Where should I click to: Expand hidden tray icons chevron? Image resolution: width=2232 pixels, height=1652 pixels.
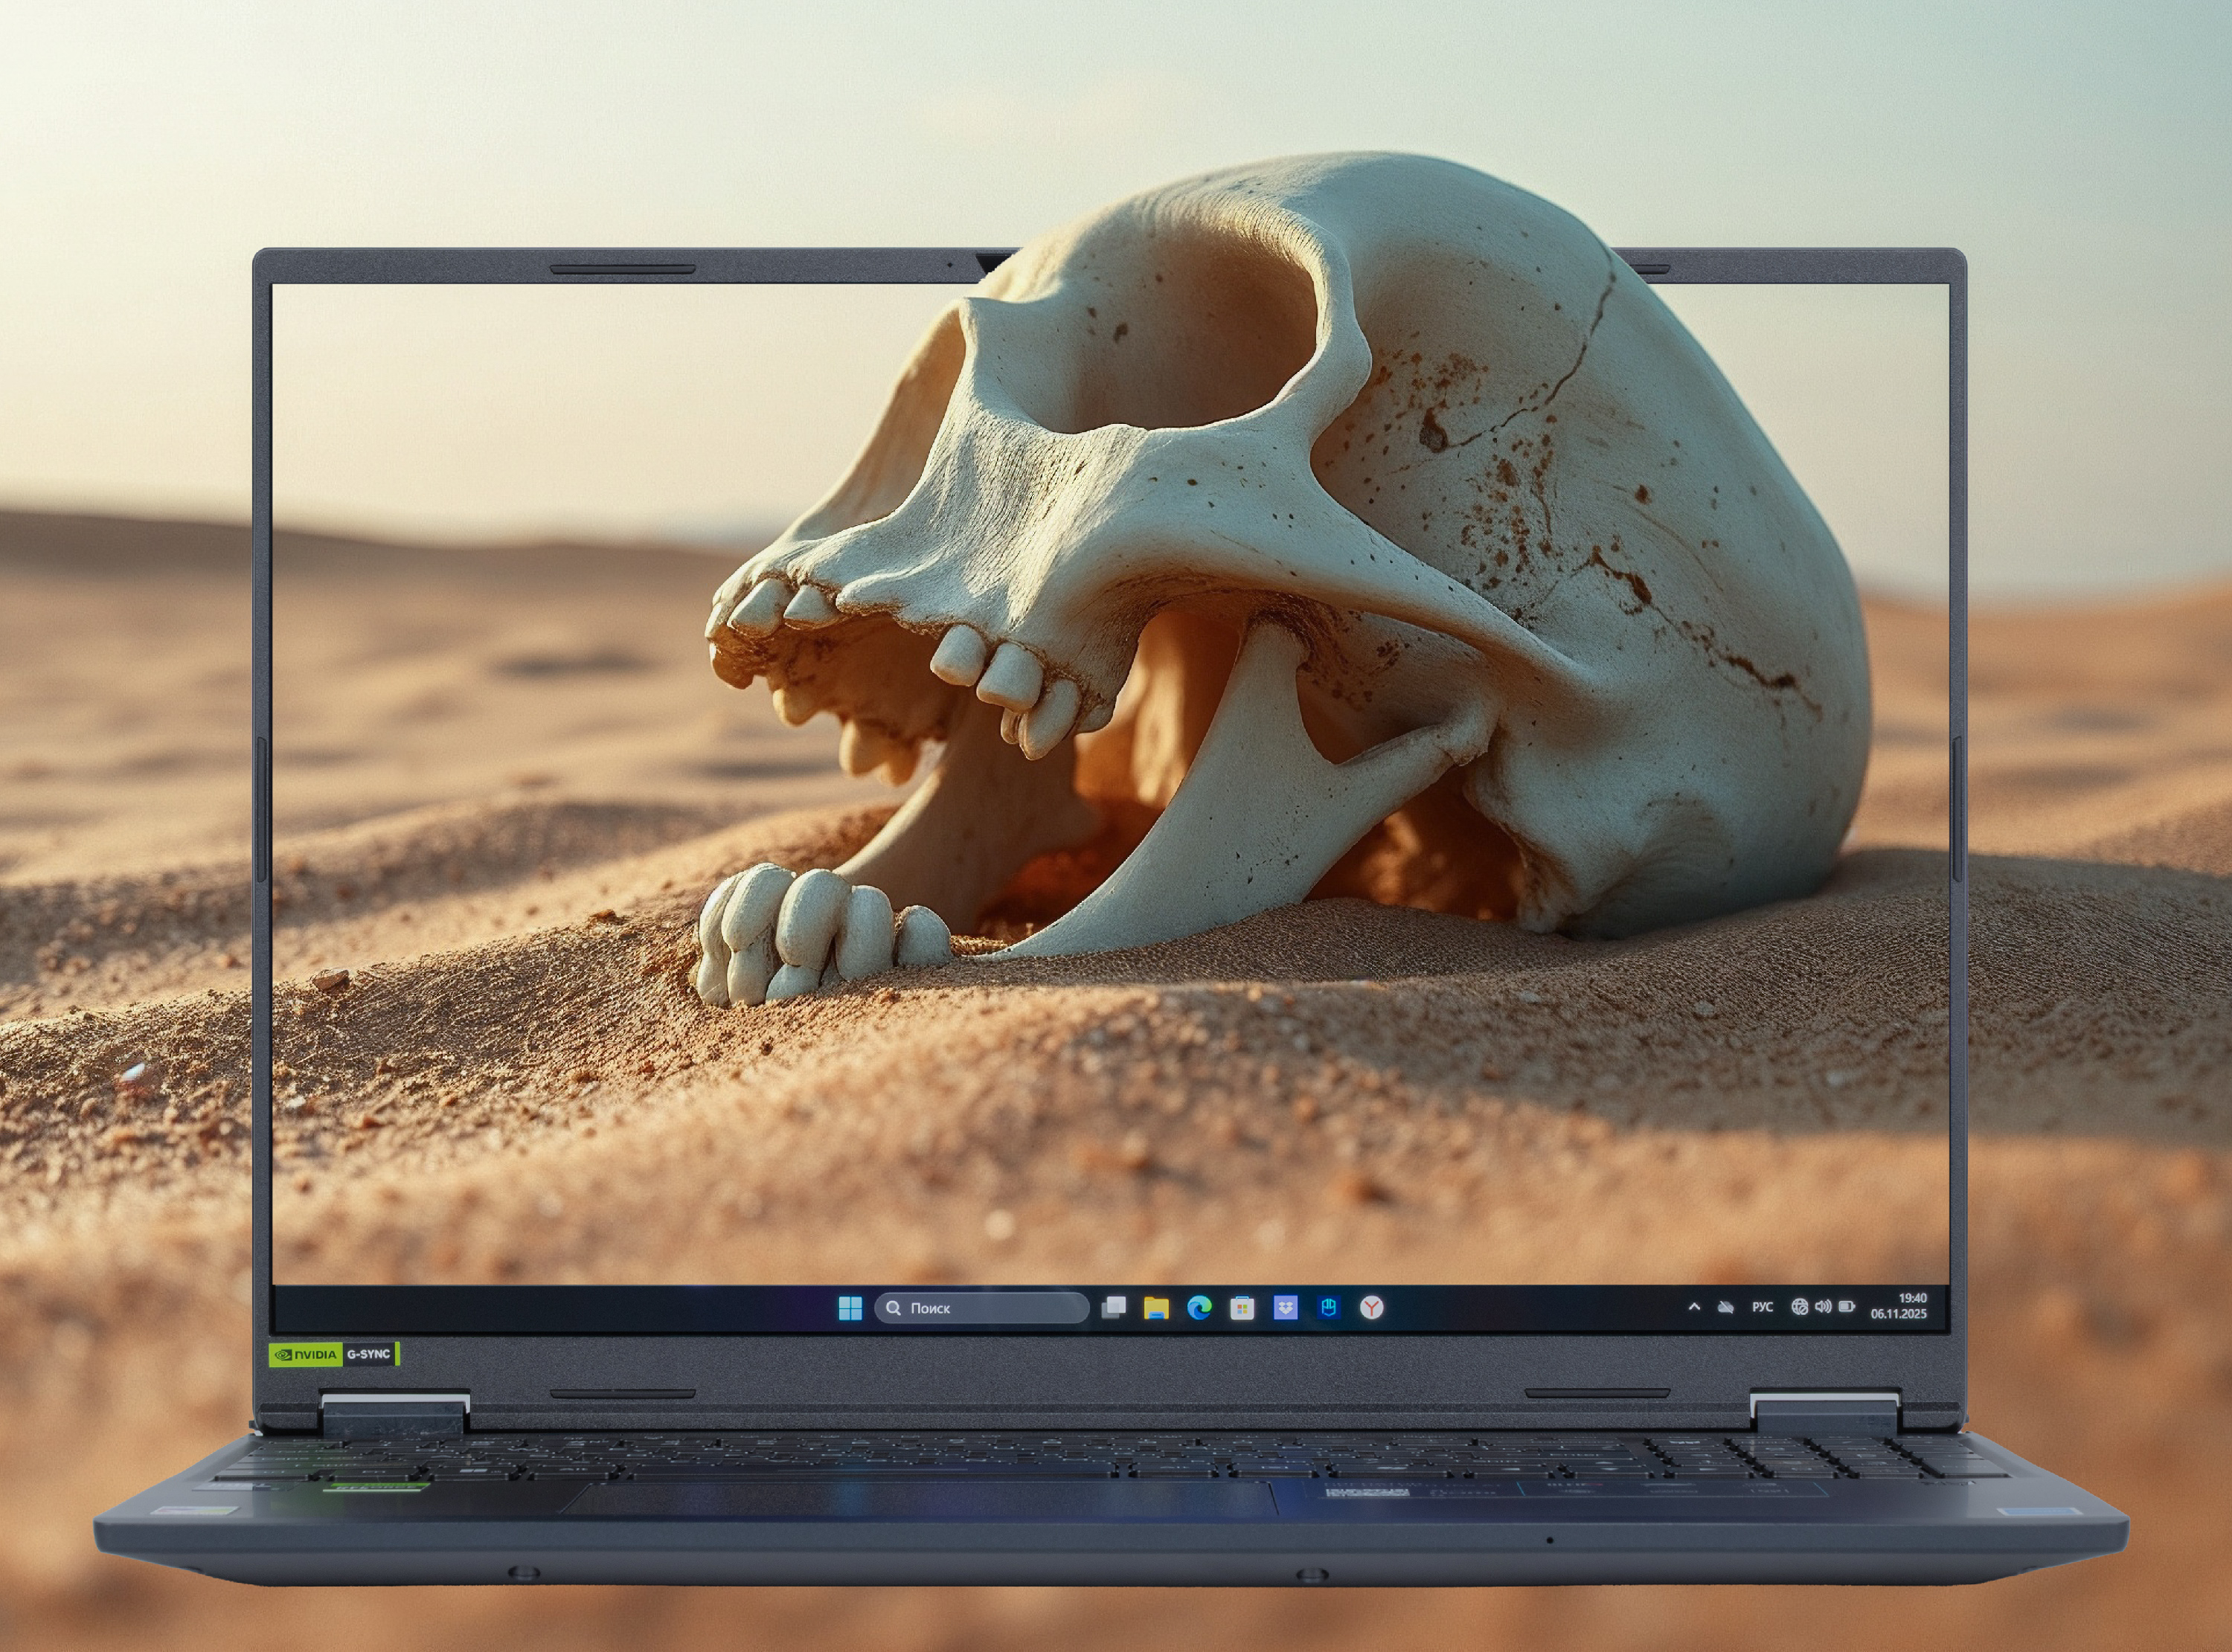click(x=1694, y=1307)
